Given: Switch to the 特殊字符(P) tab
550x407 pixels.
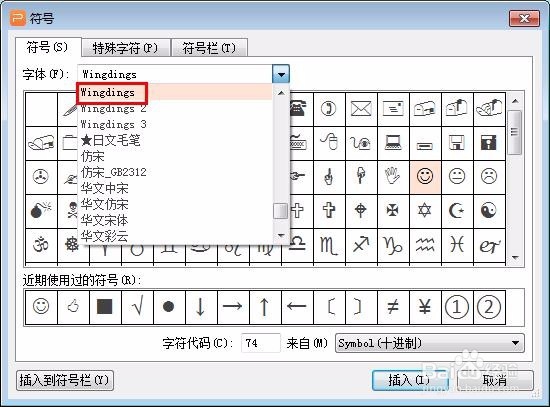Looking at the screenshot, I should pyautogui.click(x=126, y=48).
